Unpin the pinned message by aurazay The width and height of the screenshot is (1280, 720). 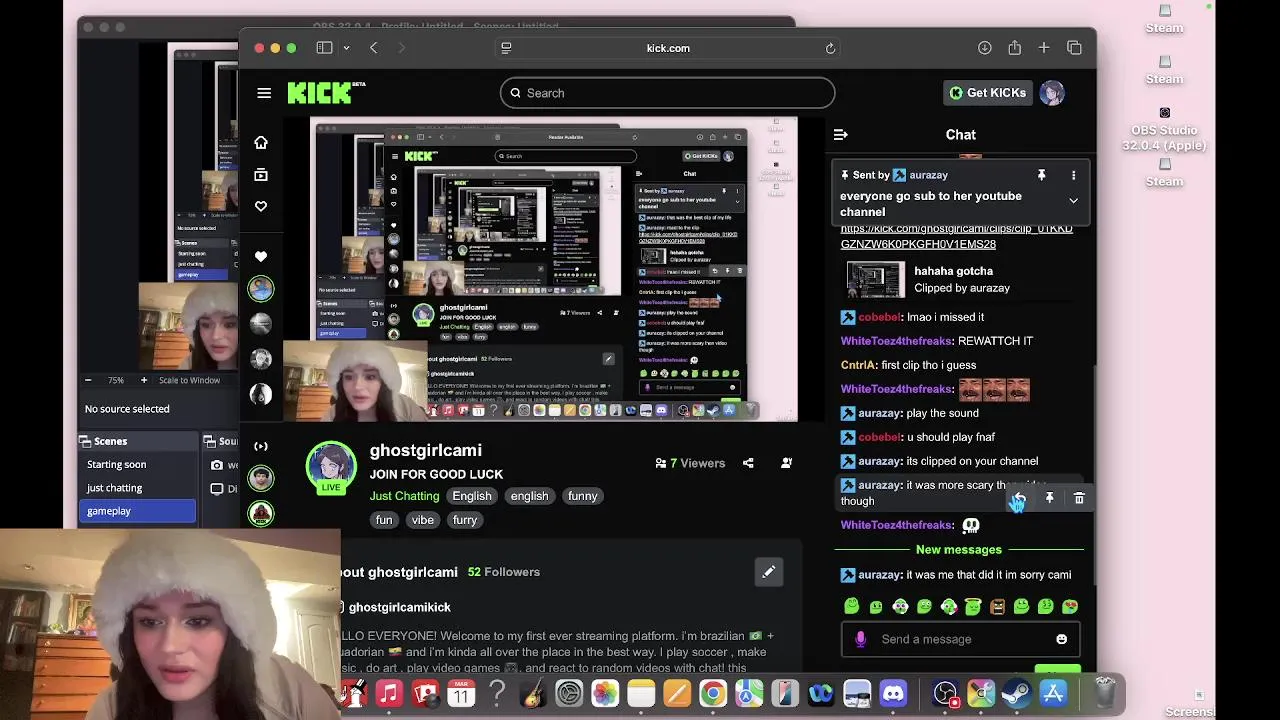point(1041,175)
